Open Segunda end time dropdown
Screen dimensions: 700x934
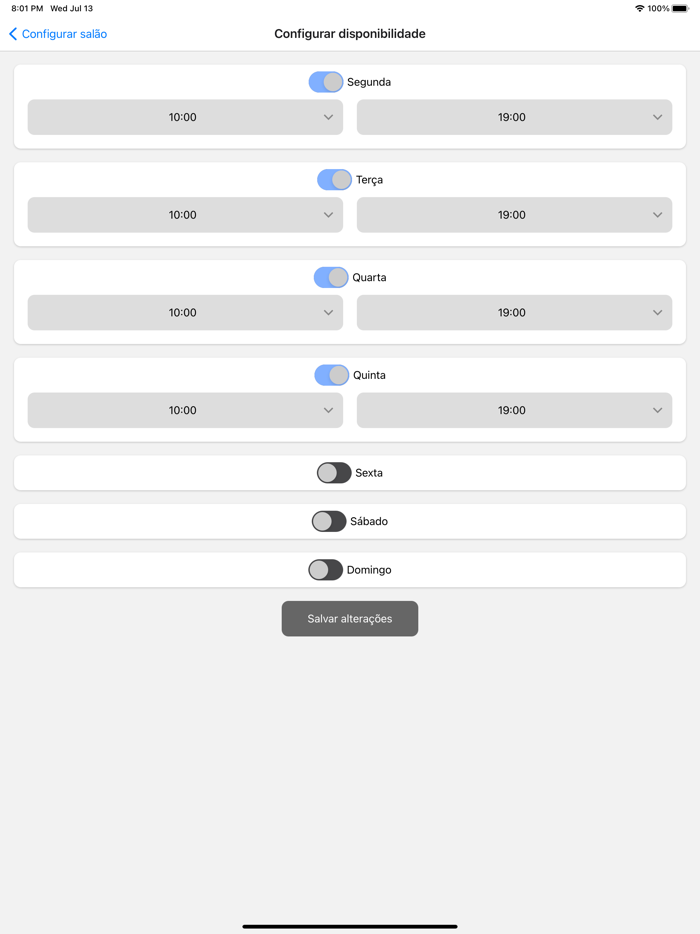[514, 117]
